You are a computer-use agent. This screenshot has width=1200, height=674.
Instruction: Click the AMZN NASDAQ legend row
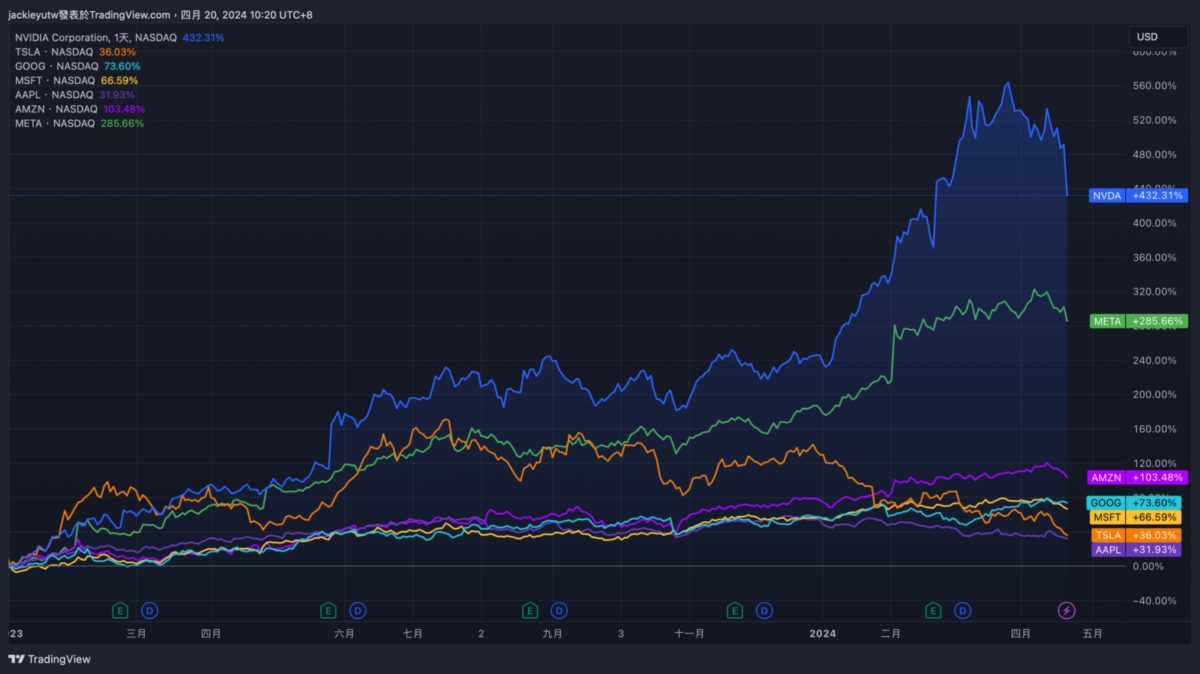click(x=56, y=109)
